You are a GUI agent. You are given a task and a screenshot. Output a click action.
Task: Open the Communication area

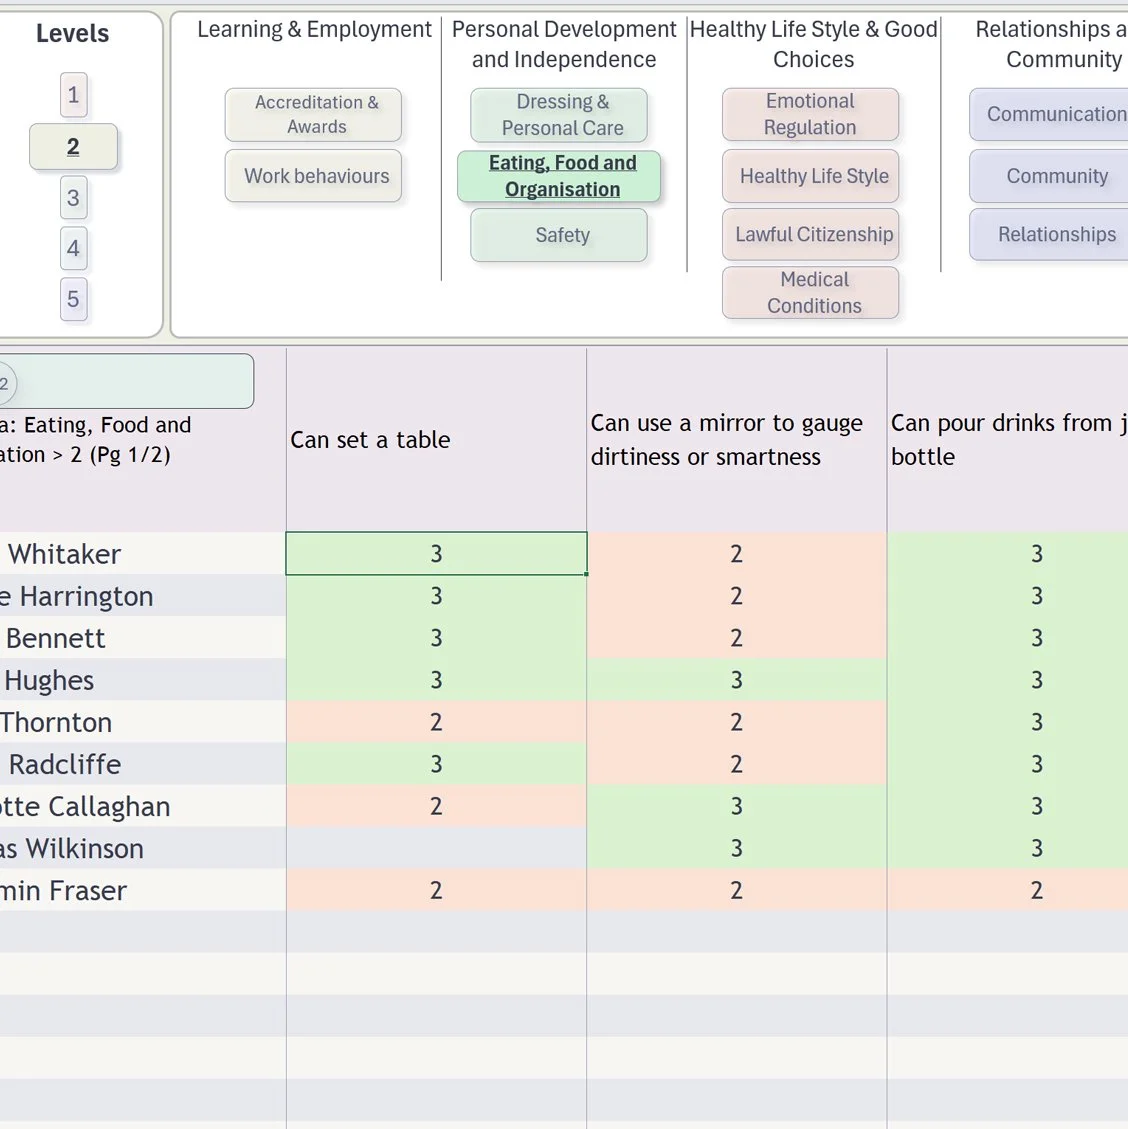pyautogui.click(x=1049, y=114)
